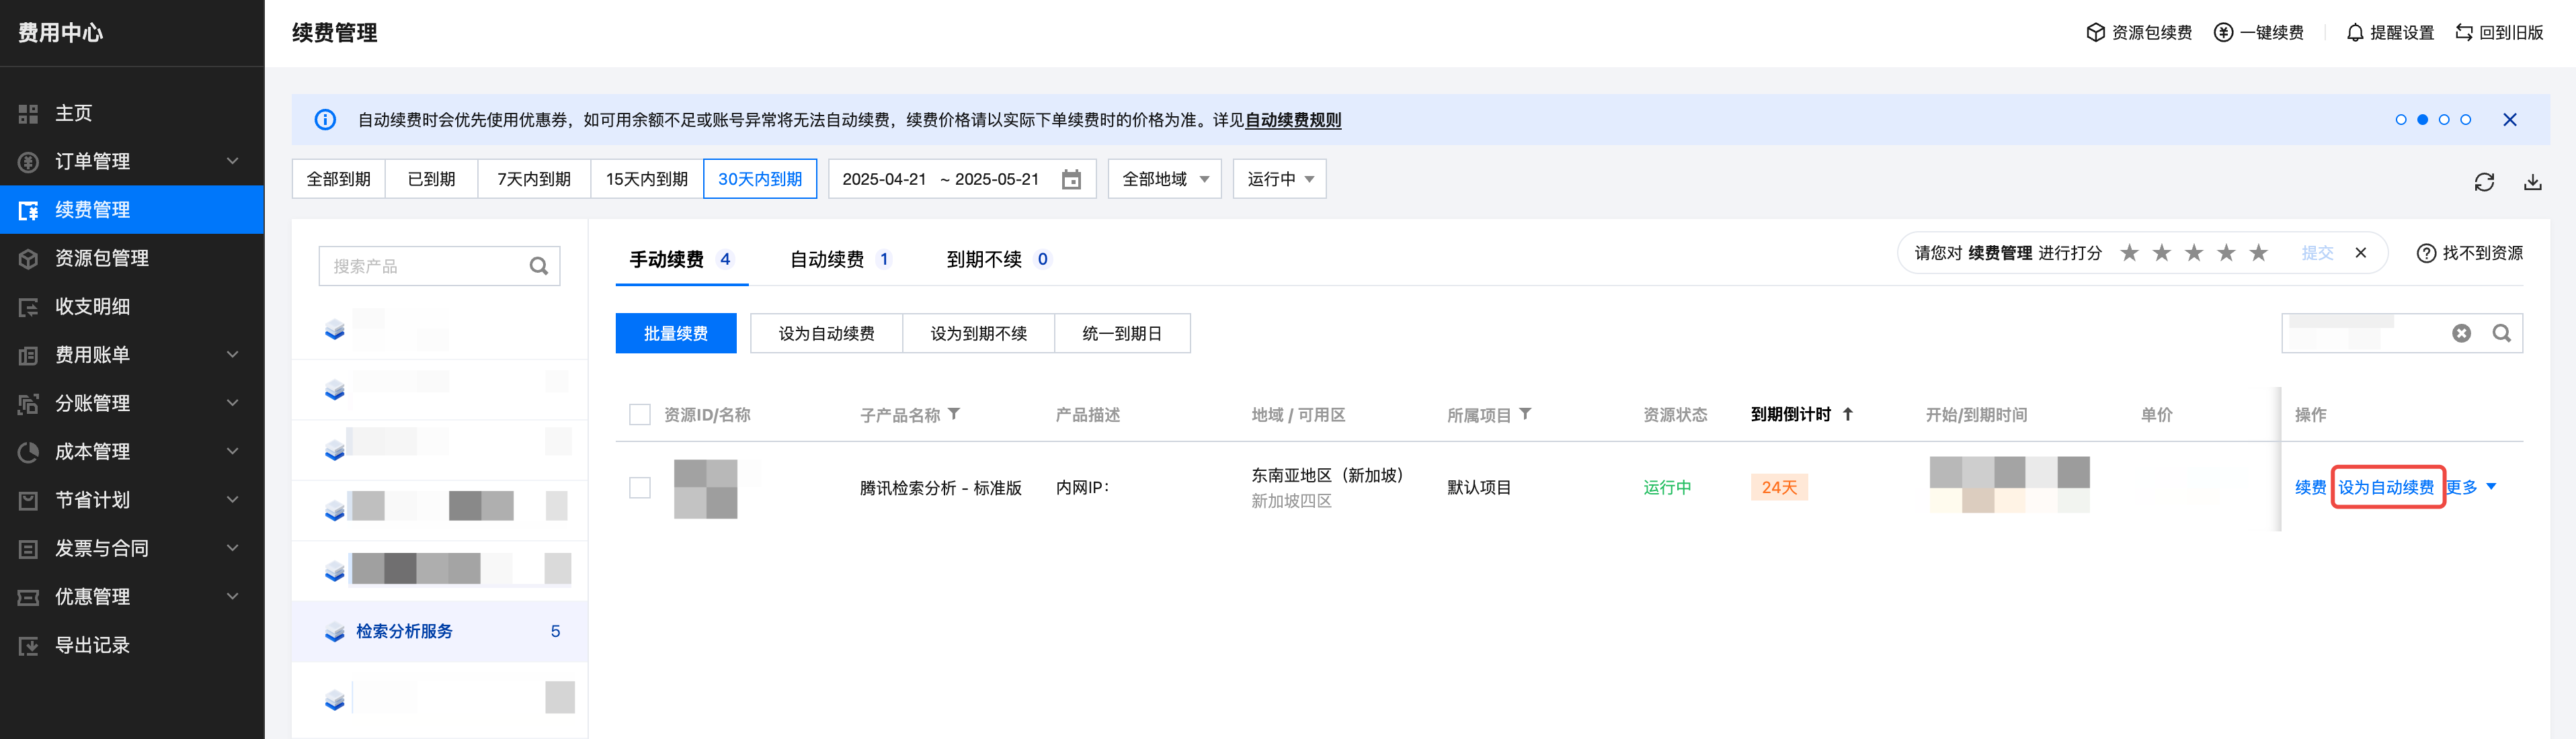2576x739 pixels.
Task: Click the 回到旧版 switch icon
Action: point(2464,33)
